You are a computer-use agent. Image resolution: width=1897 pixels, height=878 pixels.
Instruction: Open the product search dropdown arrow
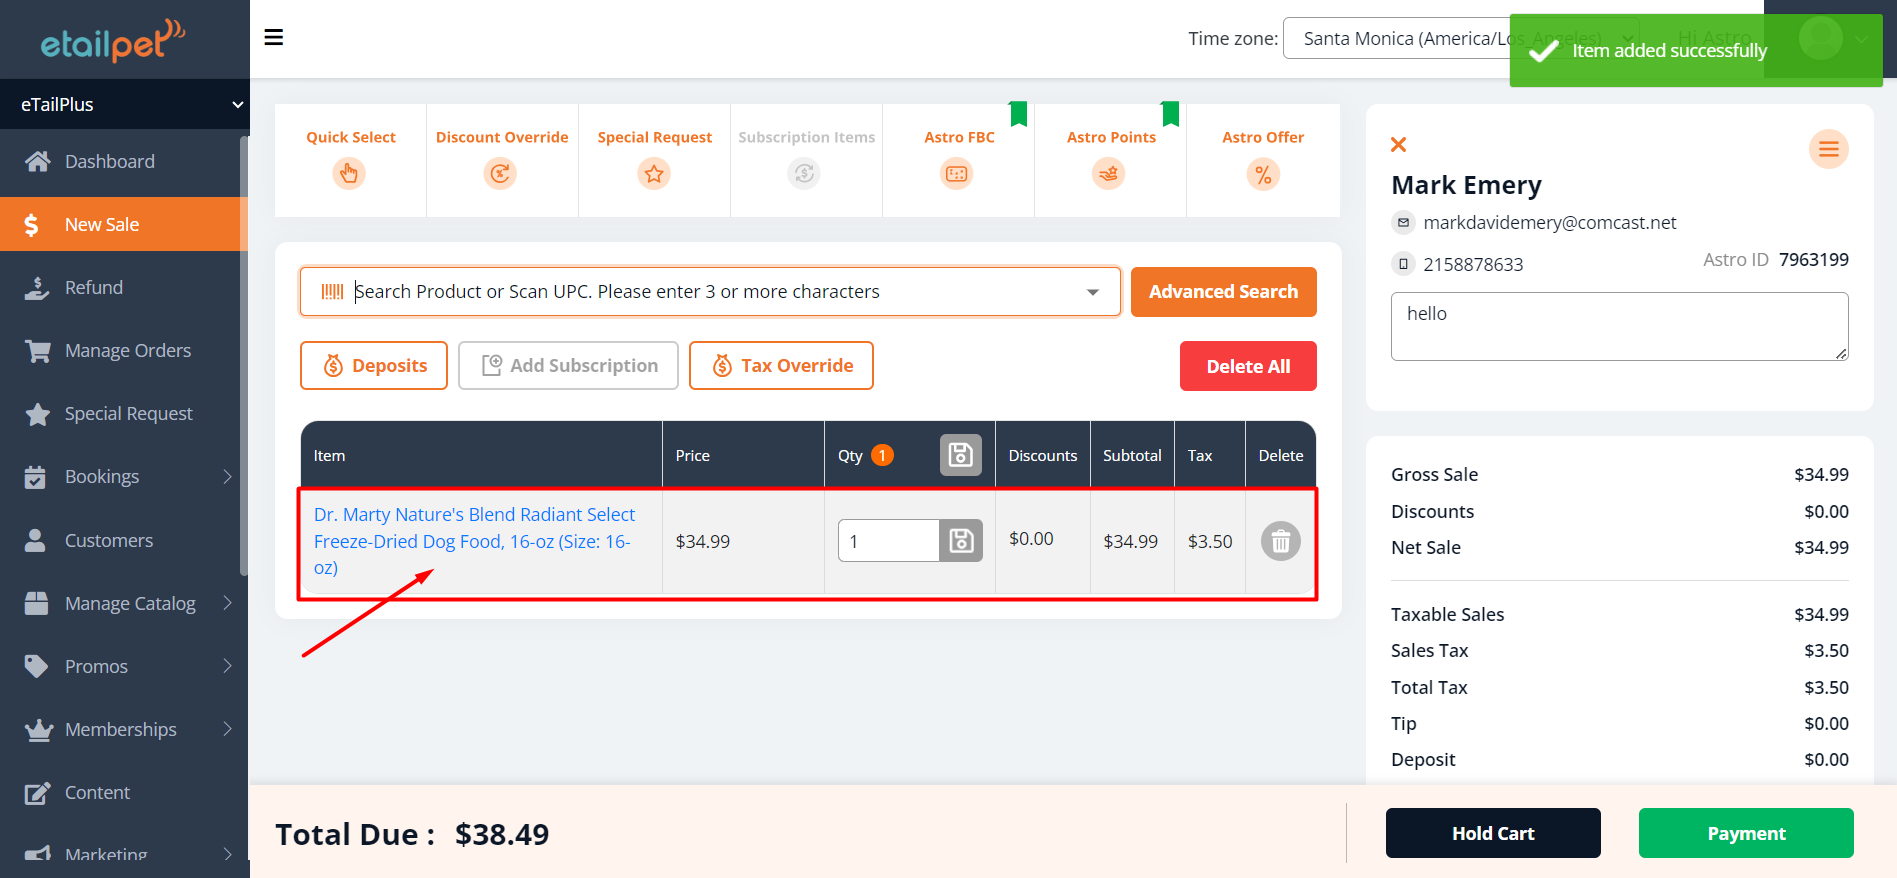click(1093, 292)
